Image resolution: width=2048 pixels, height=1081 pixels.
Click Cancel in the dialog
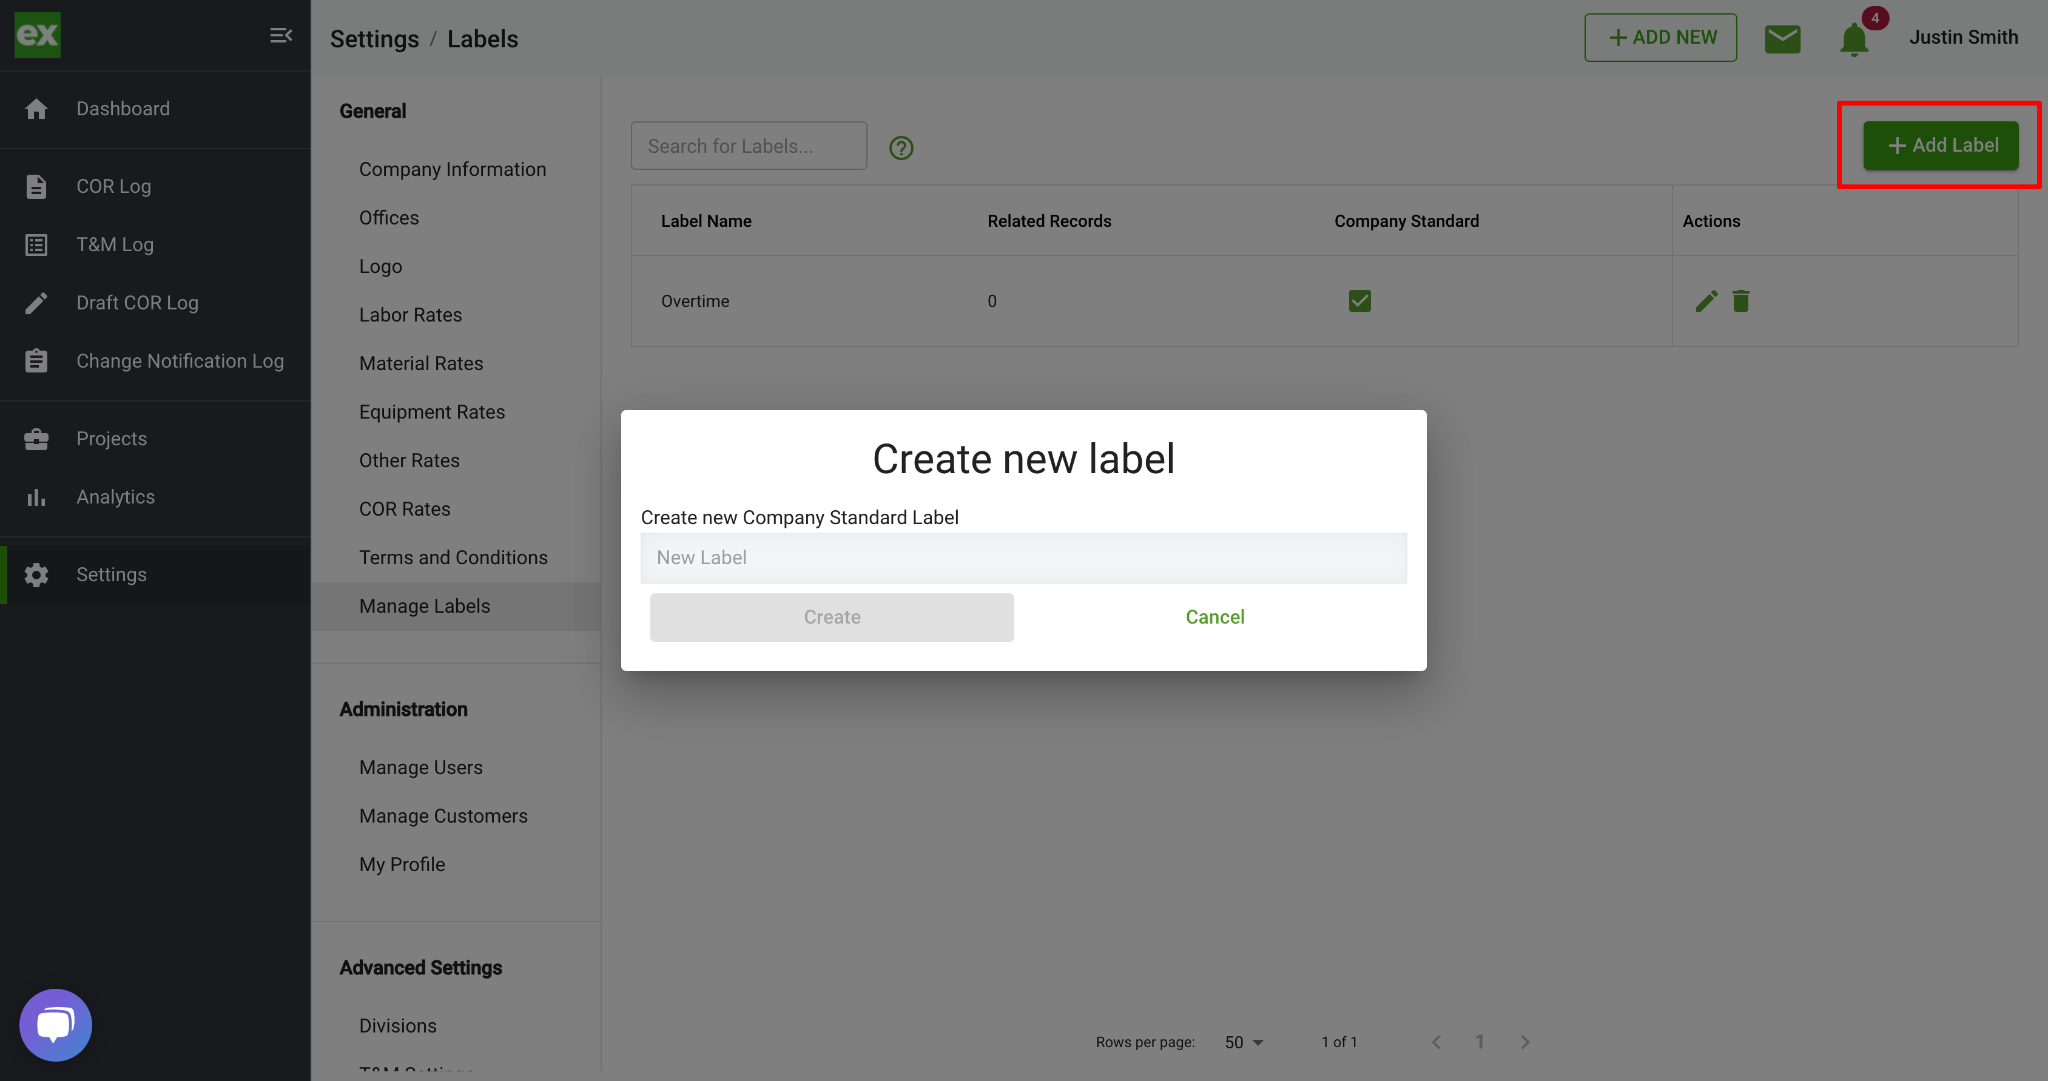[1214, 617]
